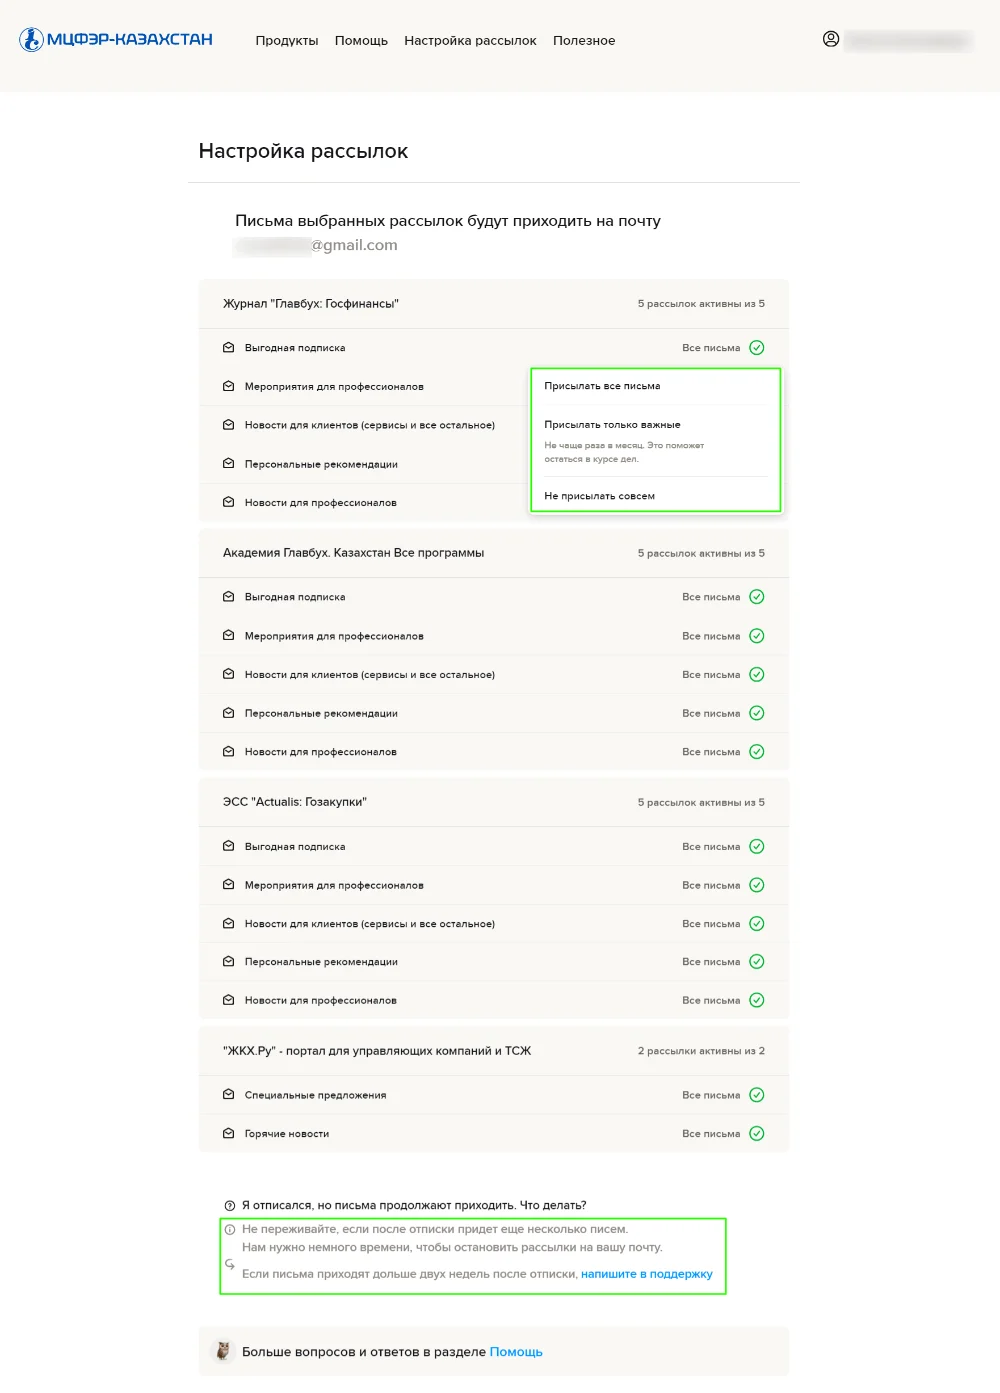Viewport: 1000px width, 1393px height.
Task: Select 'Присылать все письма' option
Action: (602, 386)
